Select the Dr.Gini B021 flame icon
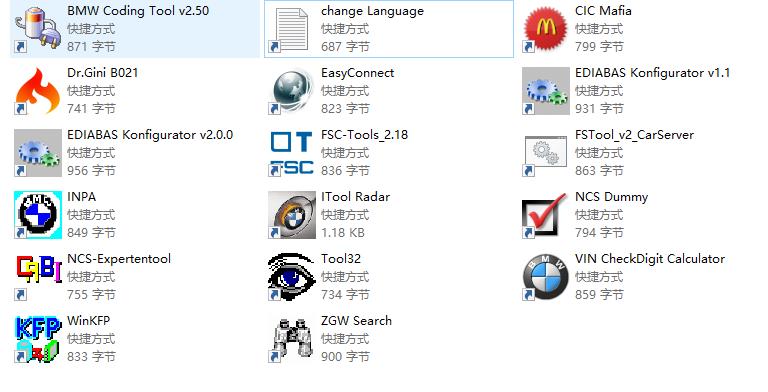Viewport: 768px width, 392px height. (x=38, y=91)
